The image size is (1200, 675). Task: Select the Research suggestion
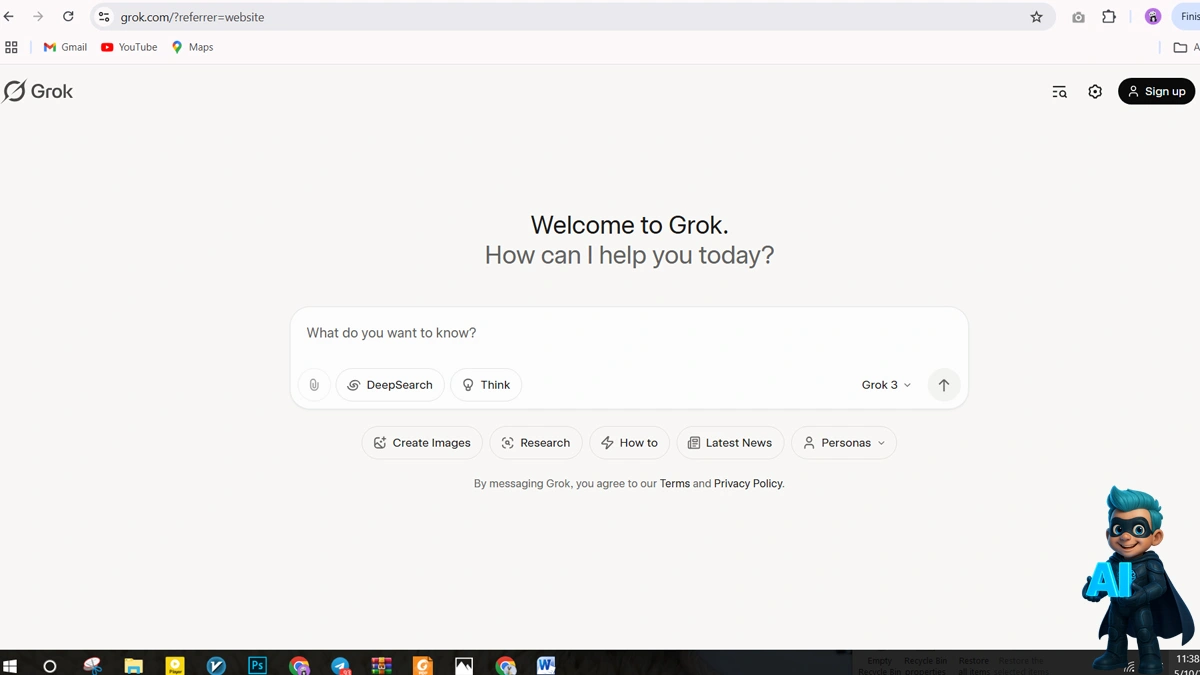tap(536, 443)
